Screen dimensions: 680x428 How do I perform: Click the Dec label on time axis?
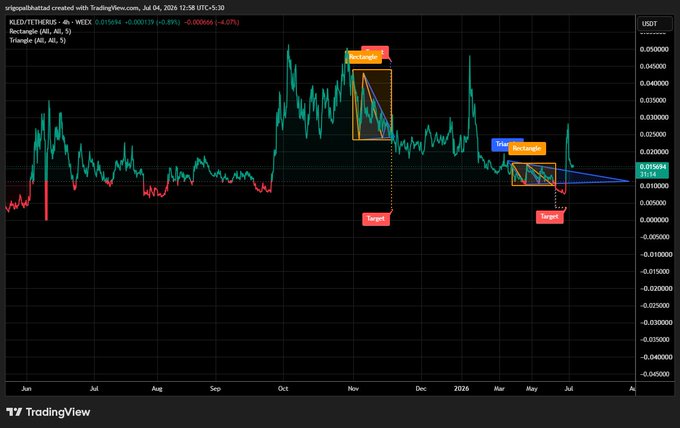click(421, 389)
